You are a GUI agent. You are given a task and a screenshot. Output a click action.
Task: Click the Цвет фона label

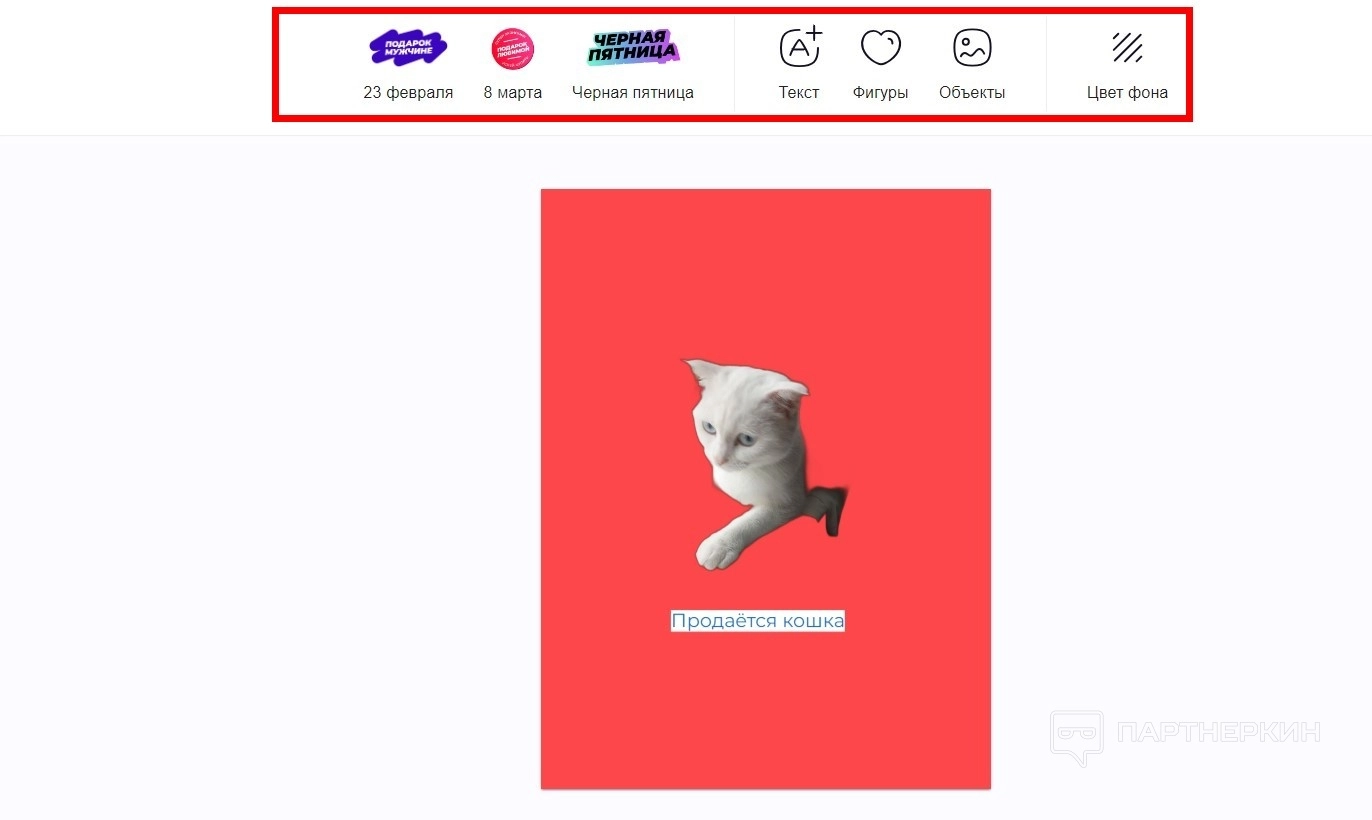[1127, 93]
